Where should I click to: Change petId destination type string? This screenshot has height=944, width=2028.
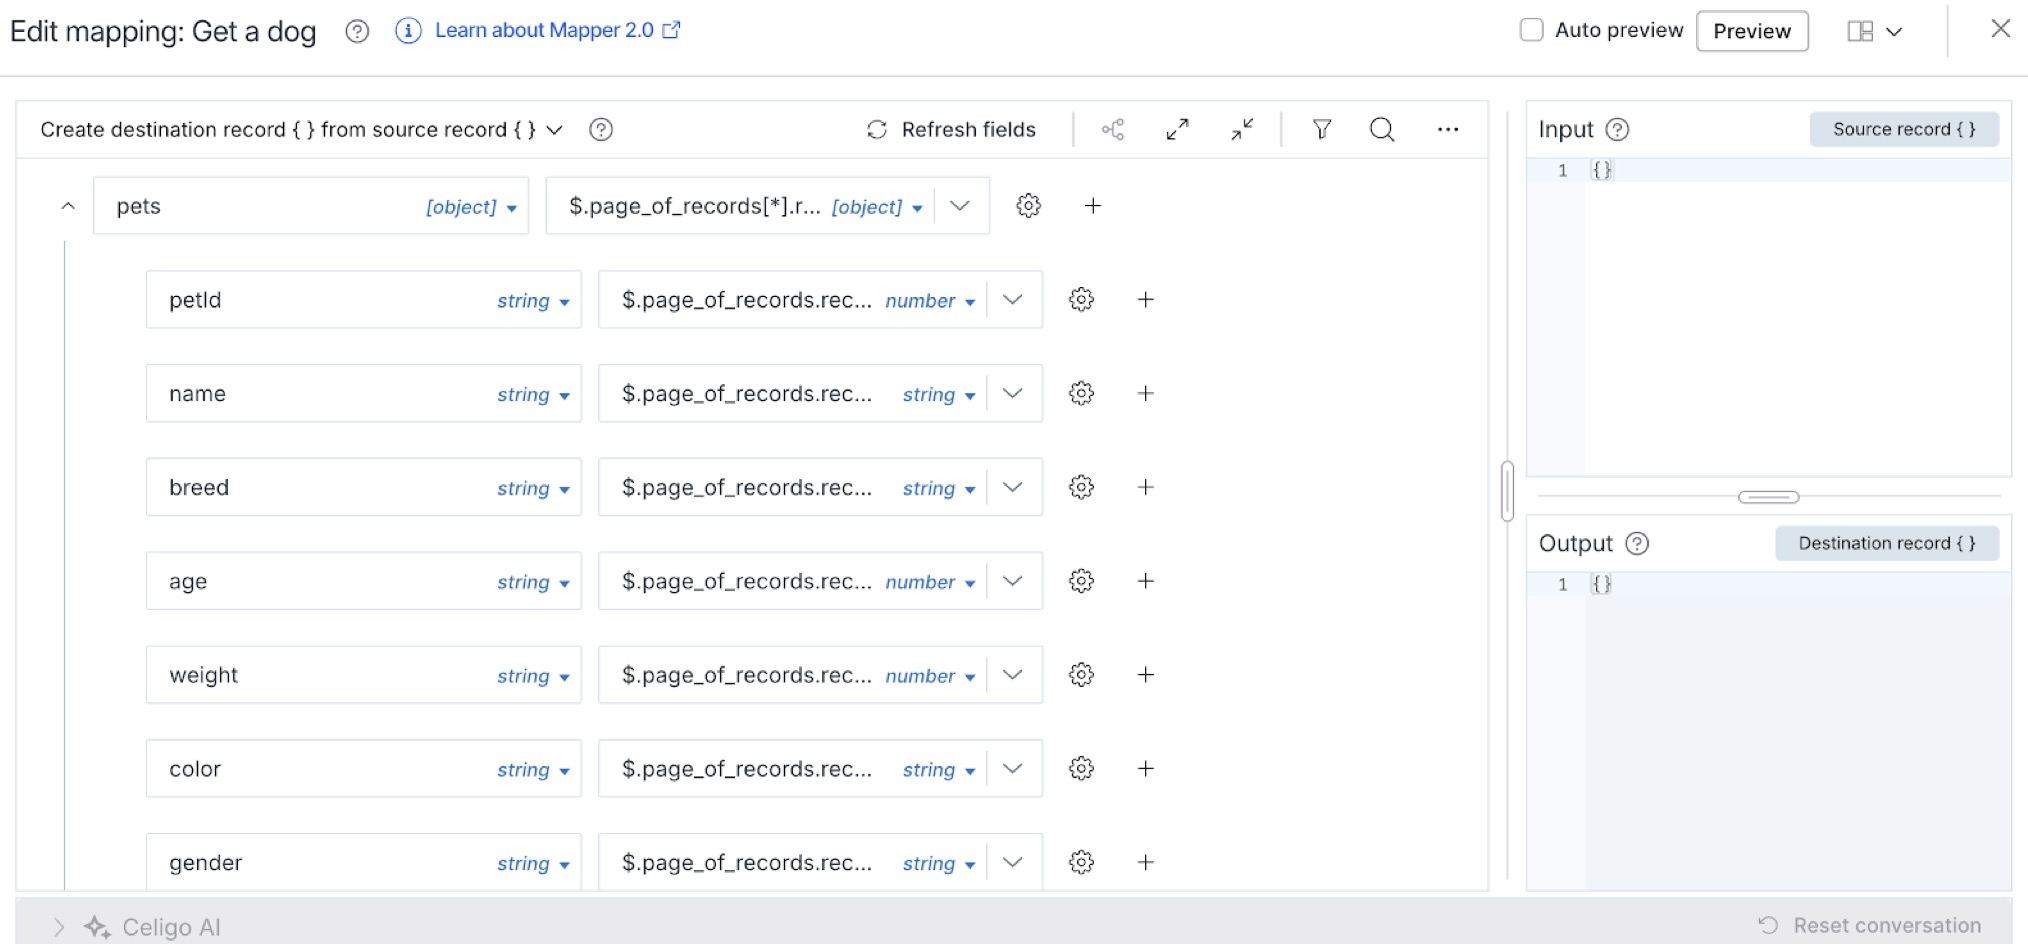(533, 301)
